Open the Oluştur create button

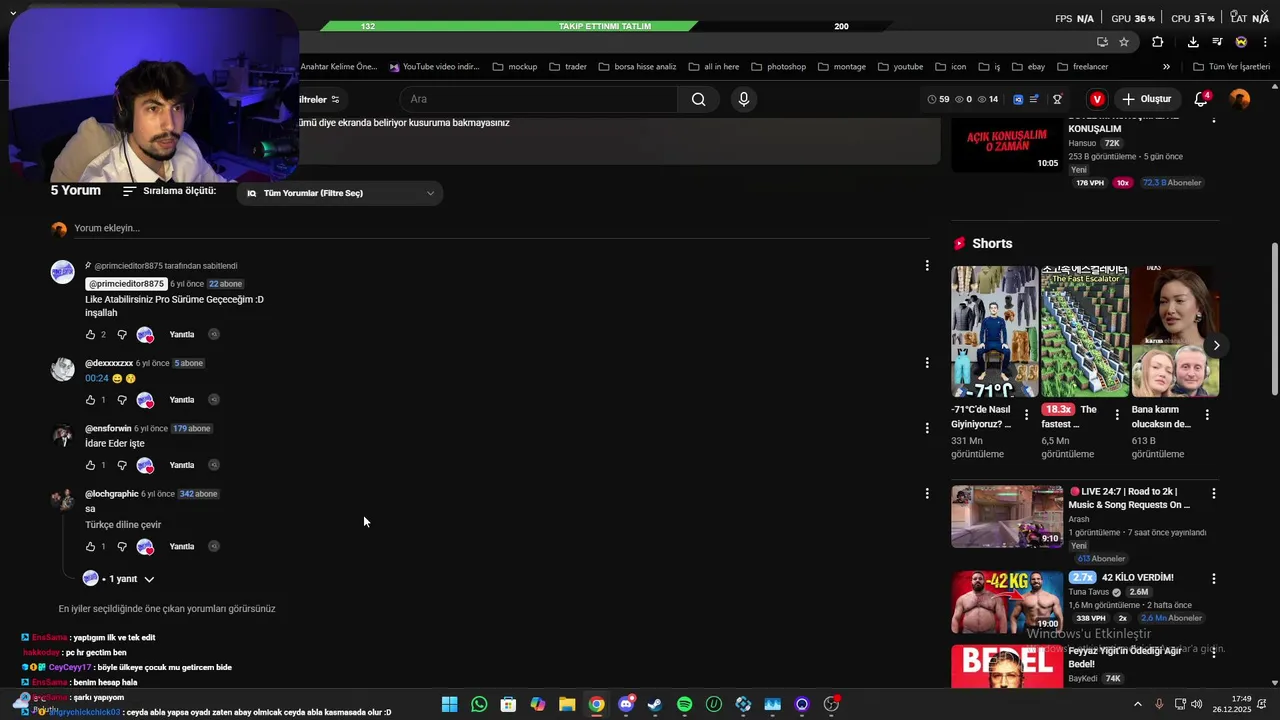[x=1146, y=99]
